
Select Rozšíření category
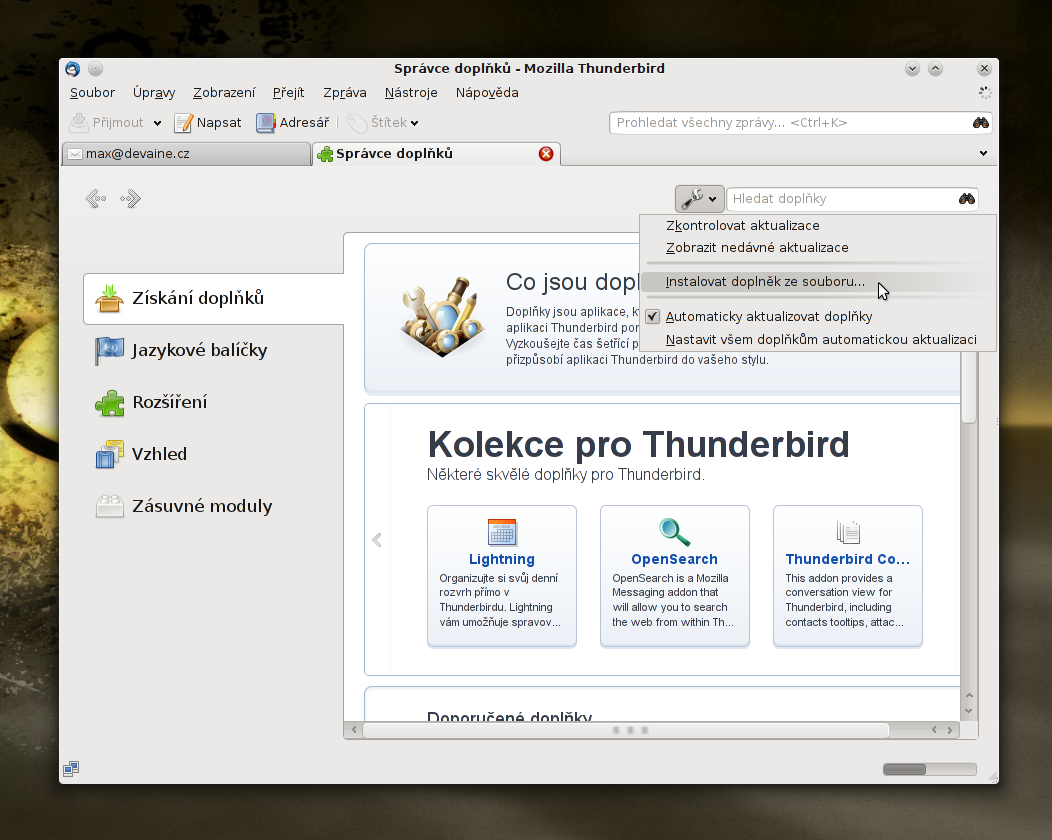point(214,403)
